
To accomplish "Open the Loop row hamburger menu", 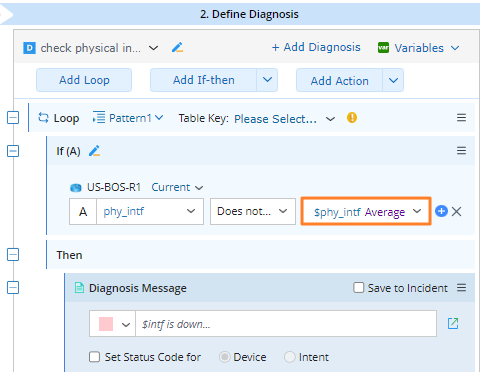I will click(461, 118).
